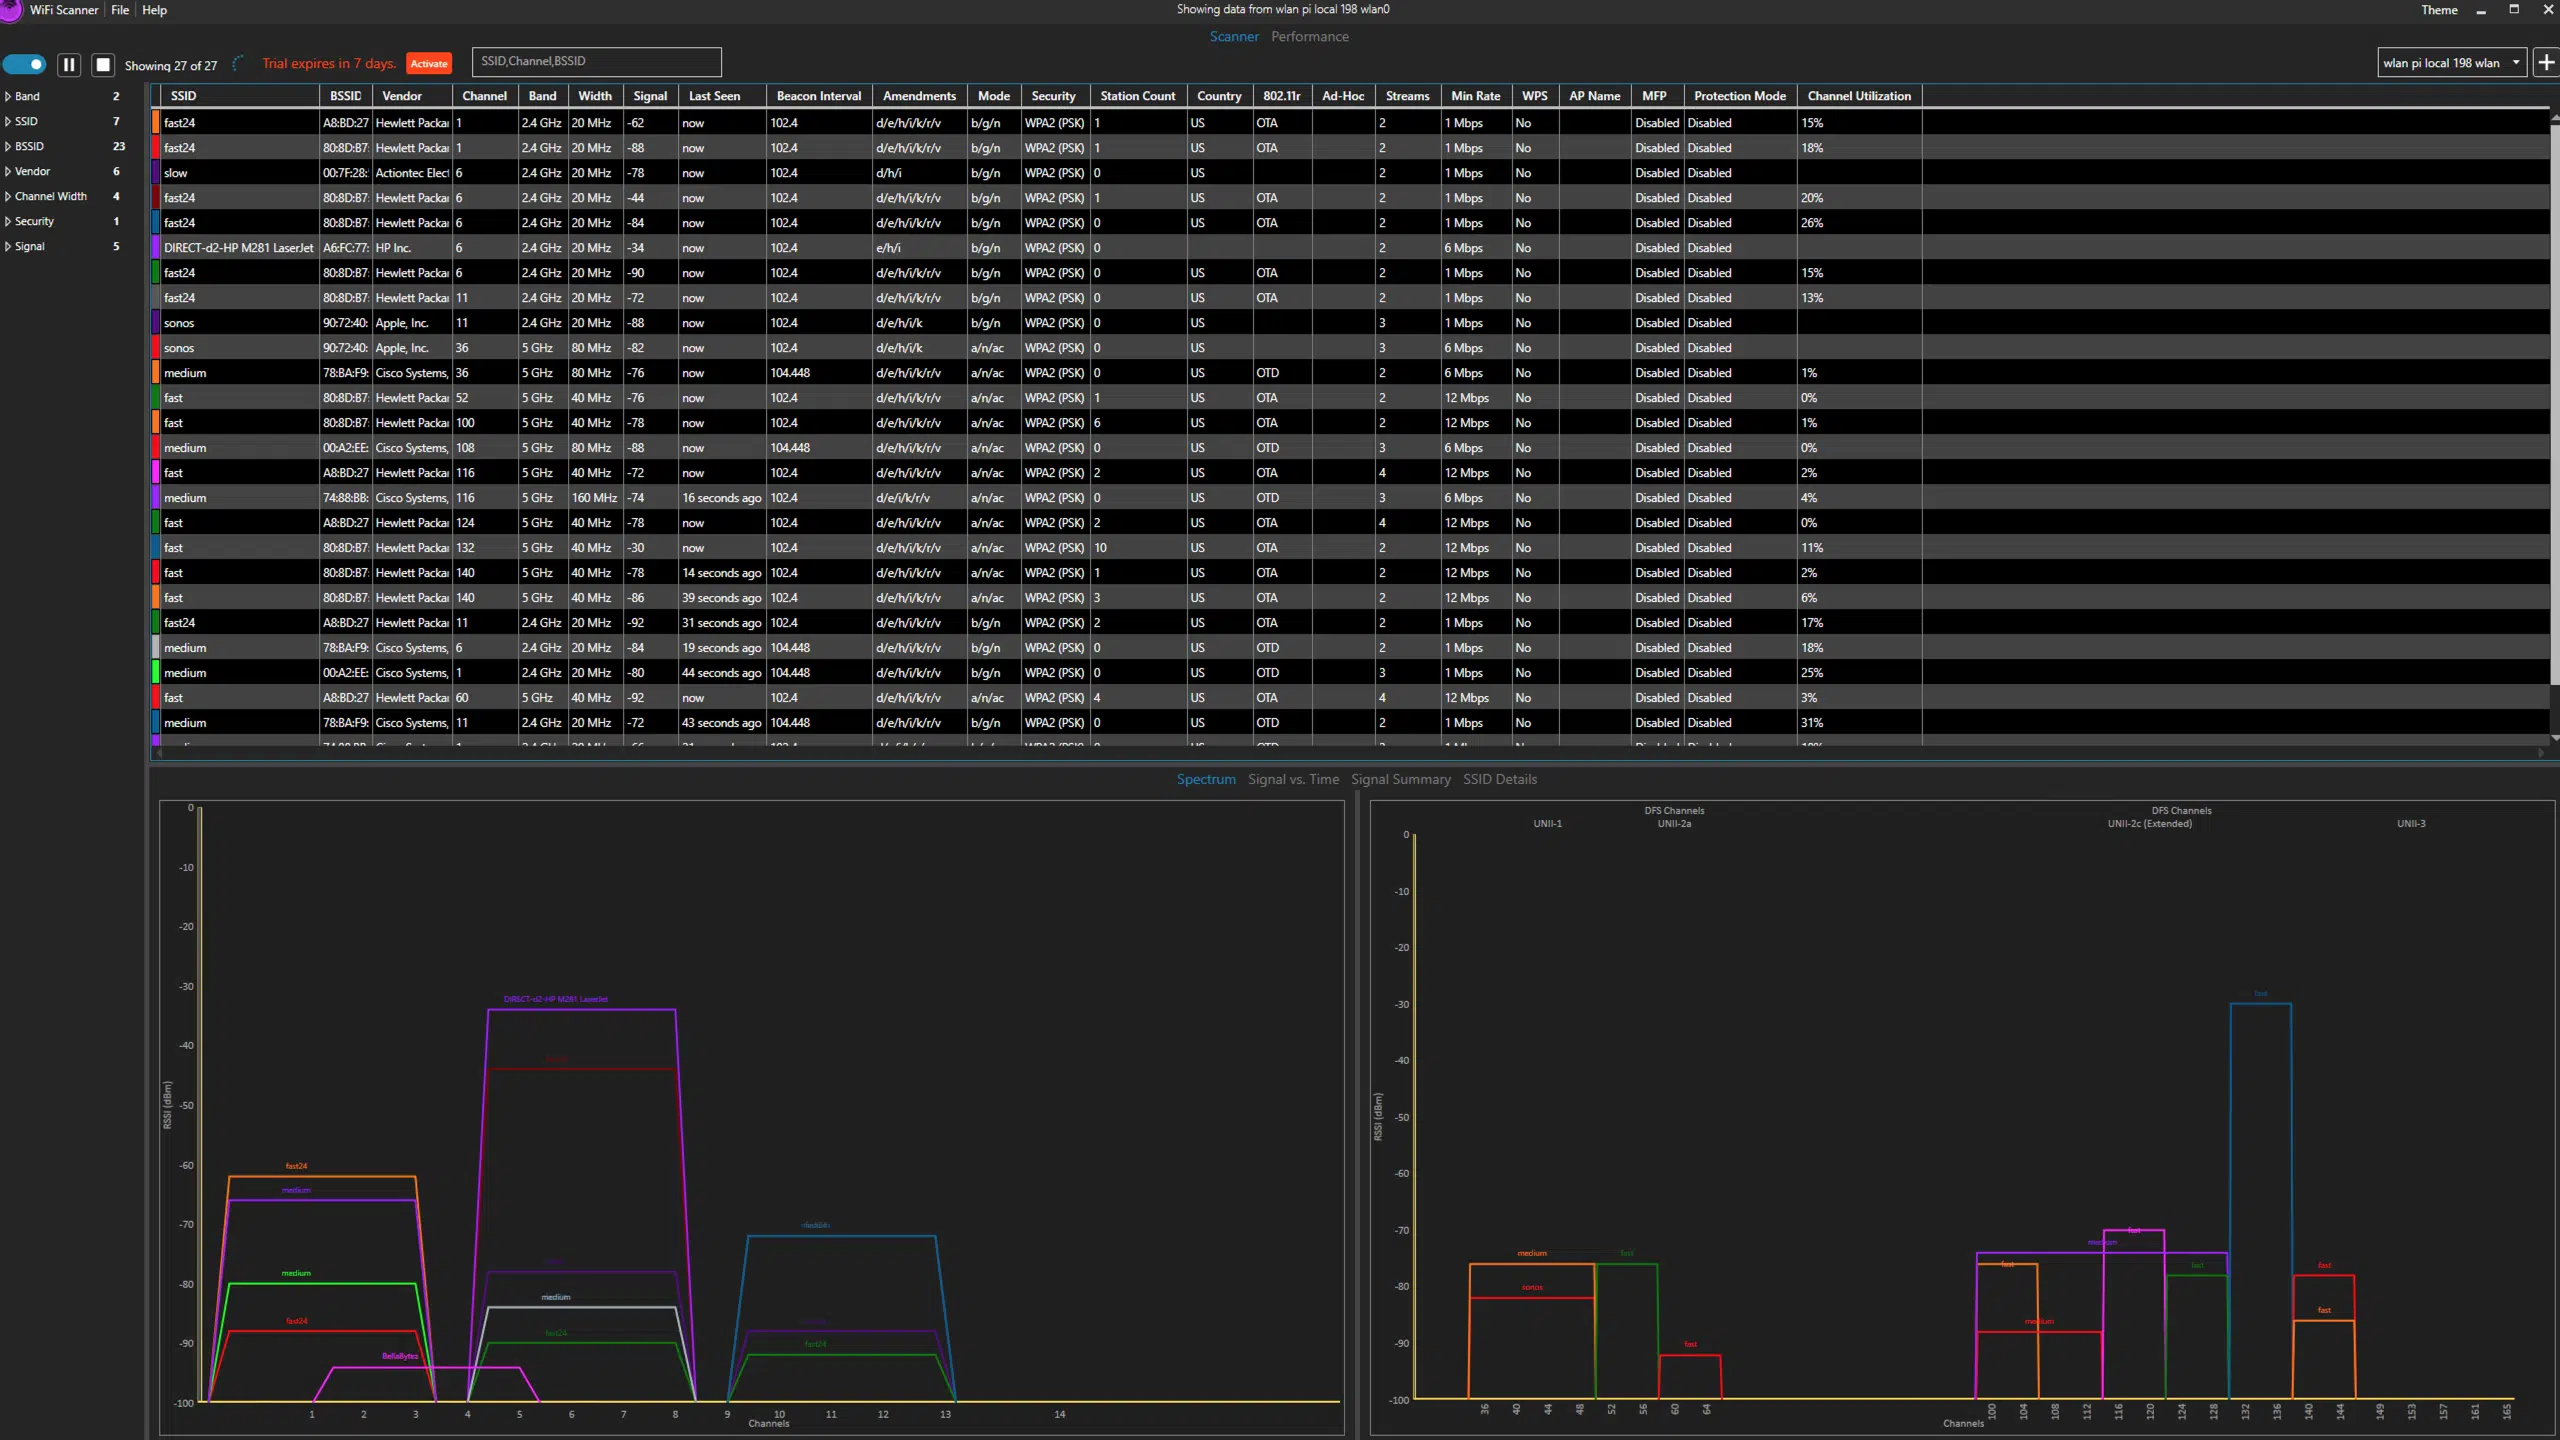Click the -30 signal cell
This screenshot has height=1440, width=2560.
click(650, 548)
